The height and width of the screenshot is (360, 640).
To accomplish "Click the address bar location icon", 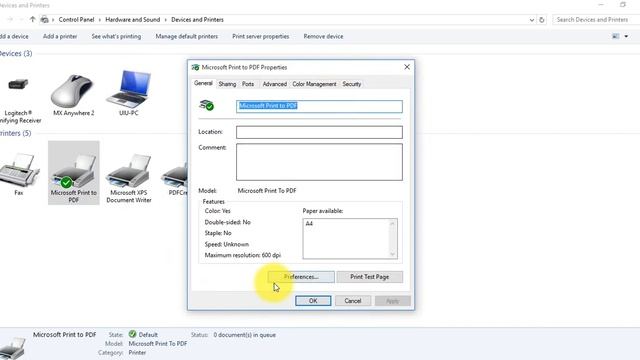I will pos(44,19).
